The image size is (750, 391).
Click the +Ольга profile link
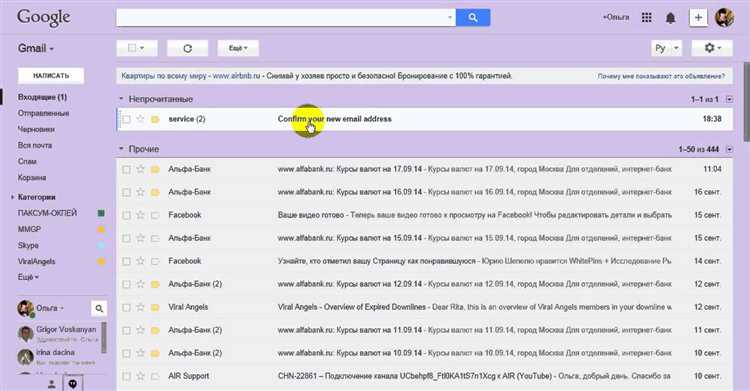coord(616,17)
